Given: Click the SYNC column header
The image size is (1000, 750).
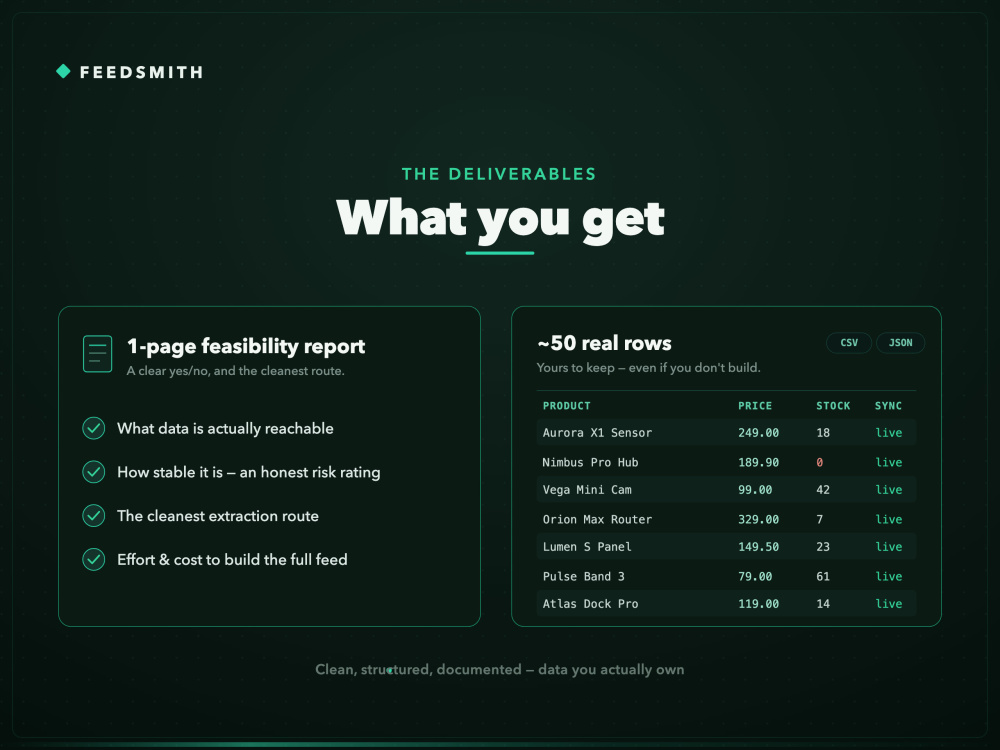Looking at the screenshot, I should tap(888, 406).
